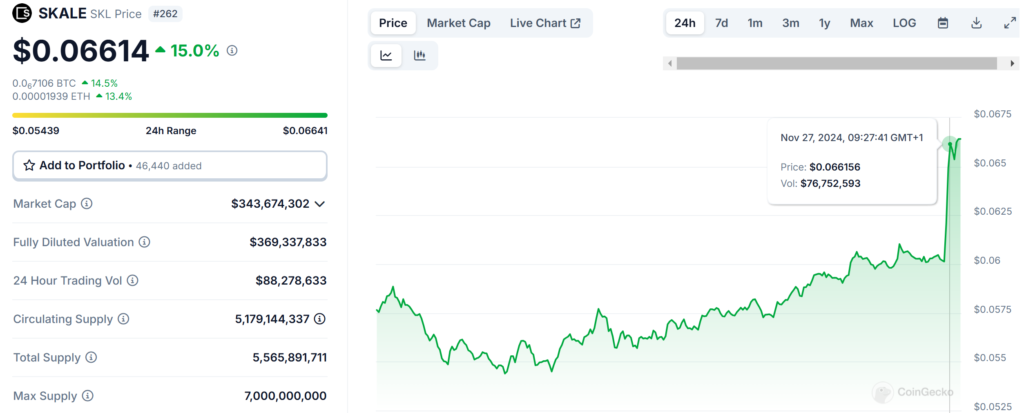
Task: Switch to the candlestick chart icon
Action: coord(419,56)
